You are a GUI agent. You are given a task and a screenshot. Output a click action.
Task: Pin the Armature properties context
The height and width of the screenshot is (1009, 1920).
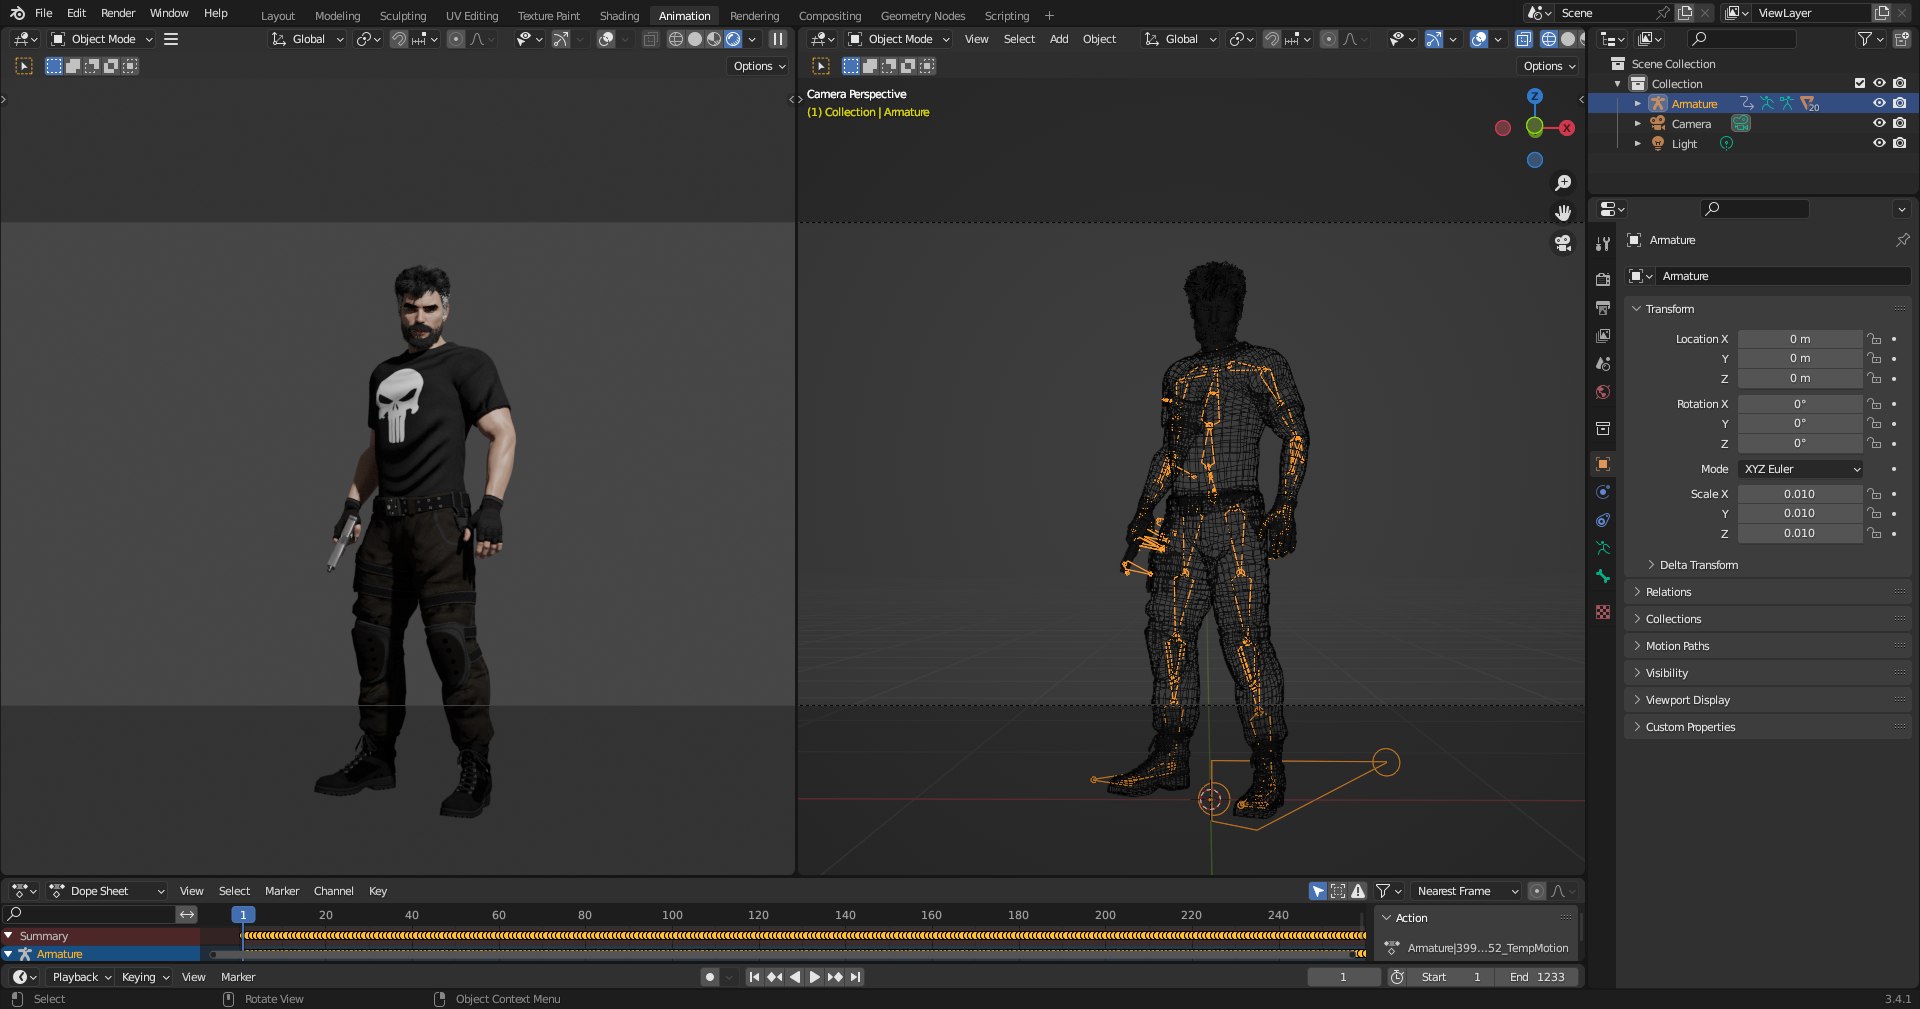pos(1902,240)
